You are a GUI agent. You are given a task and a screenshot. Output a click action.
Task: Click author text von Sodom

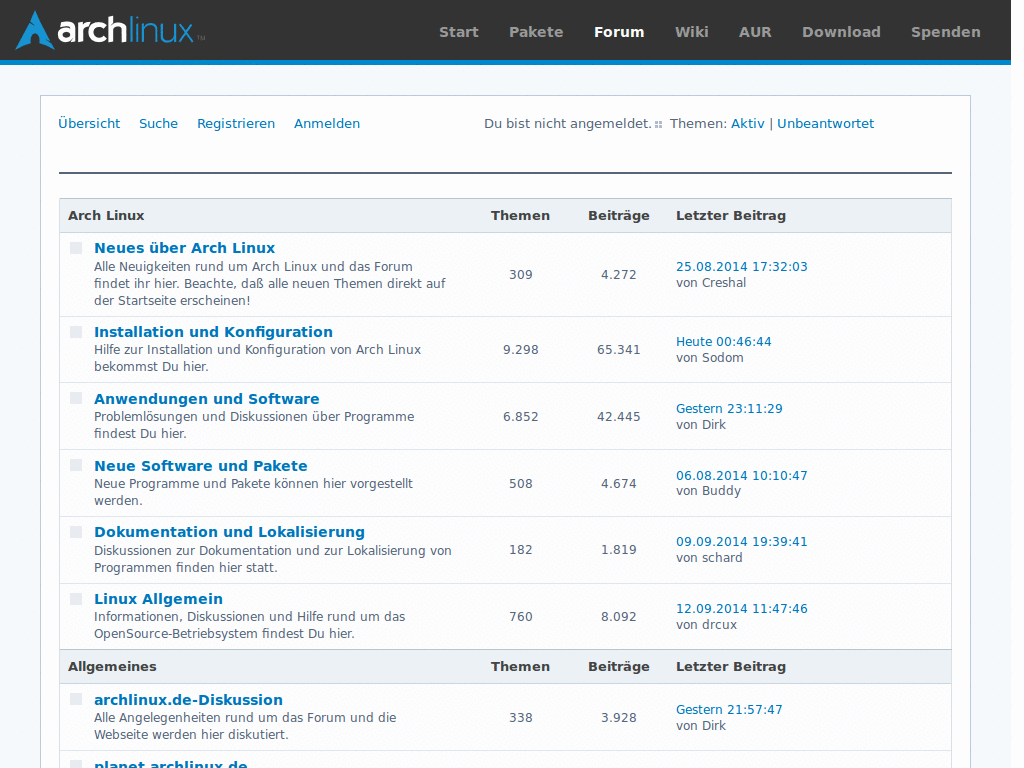click(709, 358)
